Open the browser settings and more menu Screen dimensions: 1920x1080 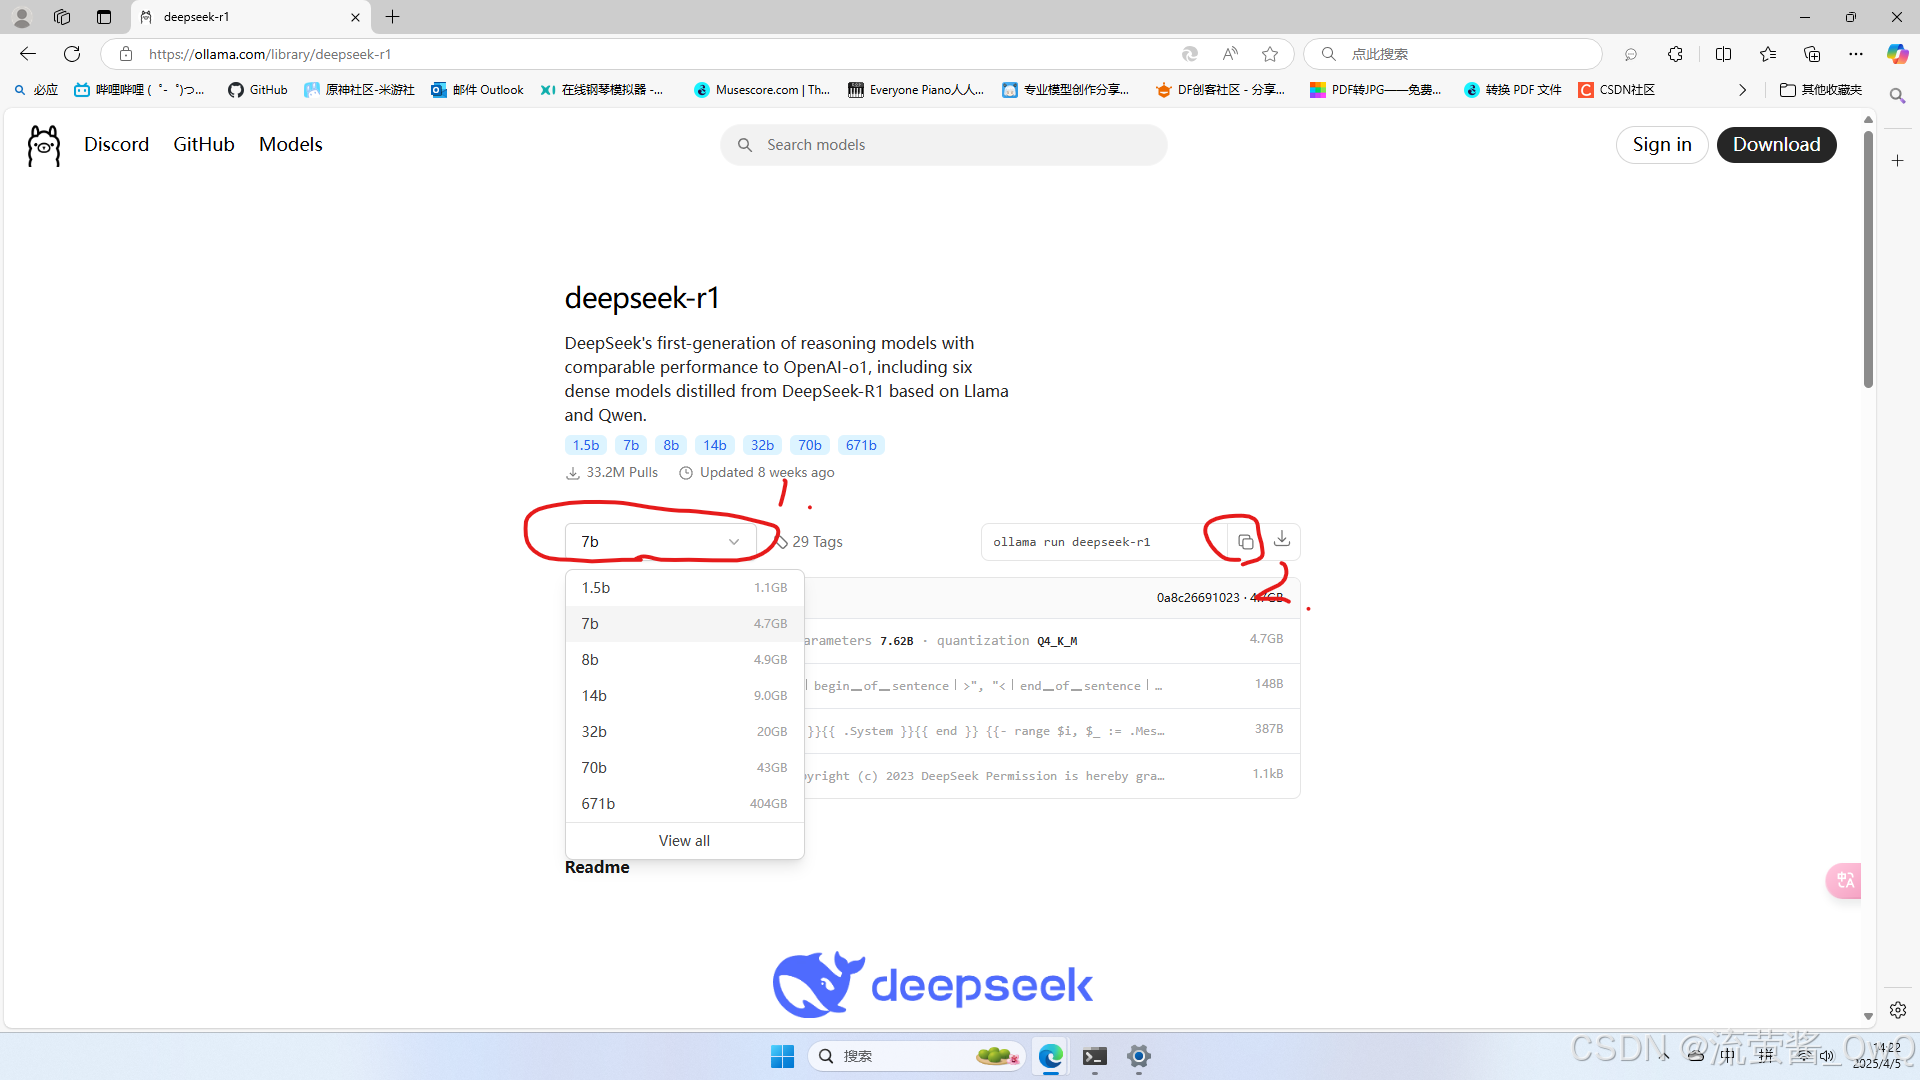point(1856,54)
